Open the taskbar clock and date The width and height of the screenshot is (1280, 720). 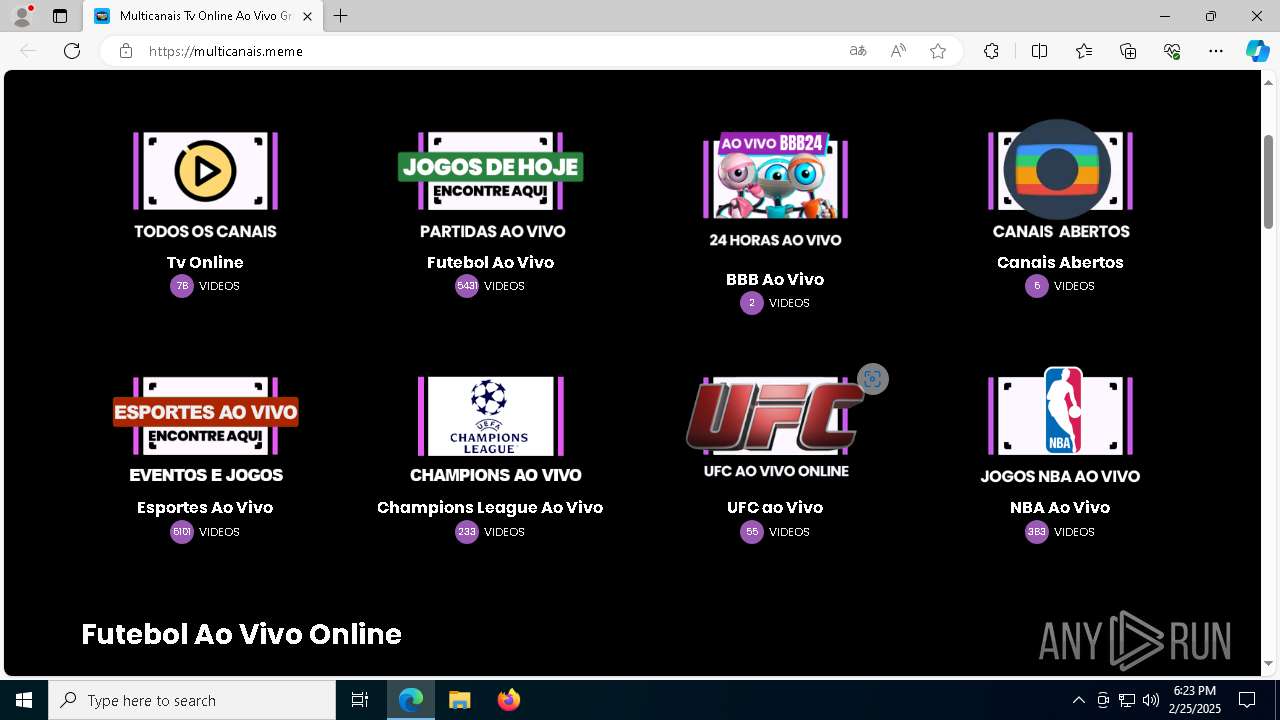pos(1195,700)
